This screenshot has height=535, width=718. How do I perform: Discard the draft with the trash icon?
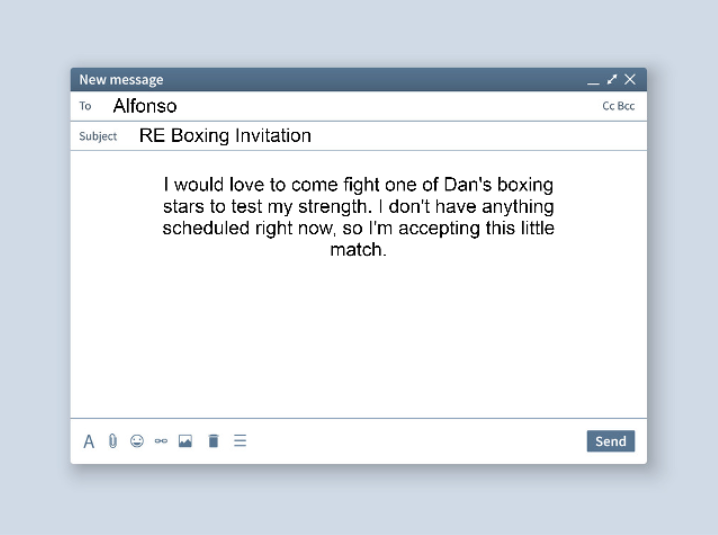coord(213,441)
